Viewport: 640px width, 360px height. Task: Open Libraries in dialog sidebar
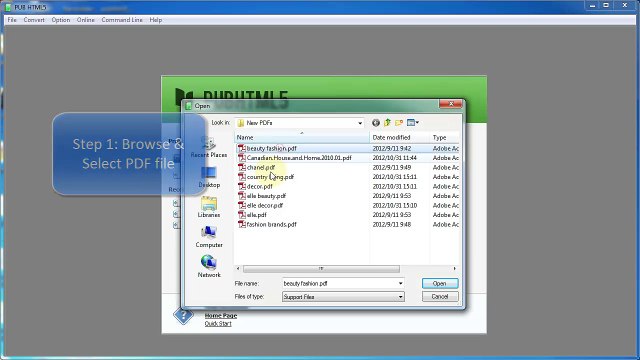tap(209, 207)
